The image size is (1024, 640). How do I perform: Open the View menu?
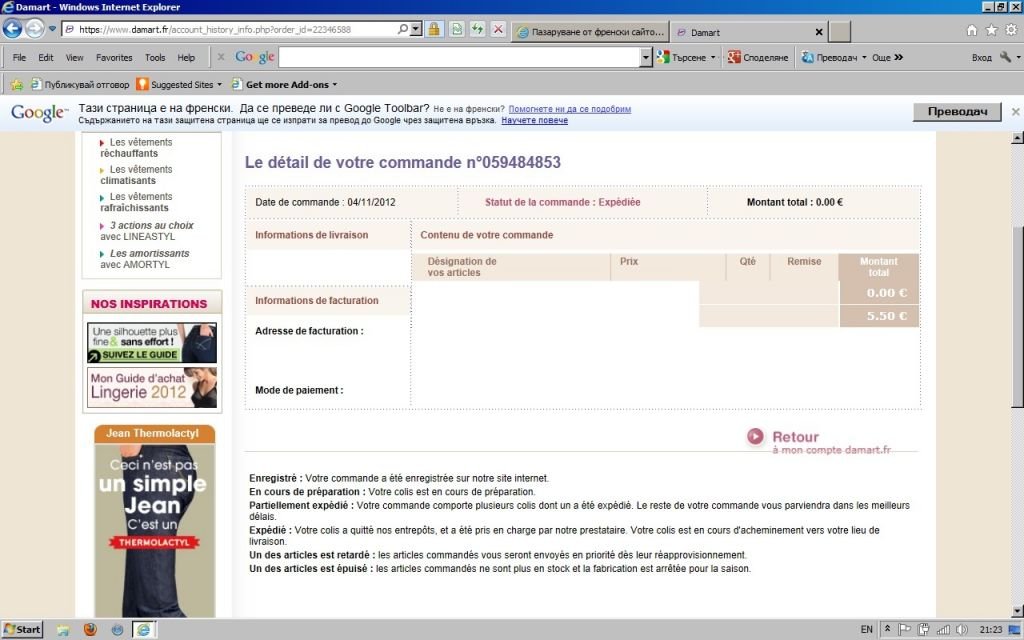pos(74,57)
